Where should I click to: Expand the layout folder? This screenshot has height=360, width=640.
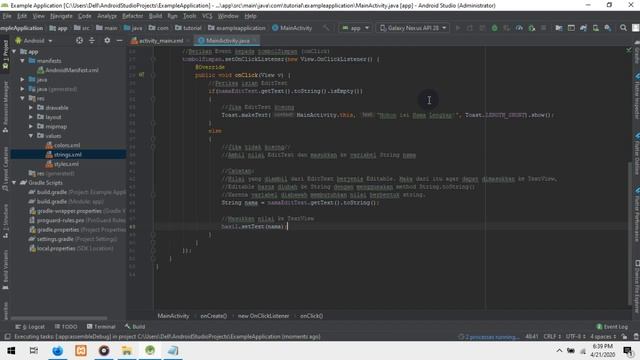coord(31,117)
